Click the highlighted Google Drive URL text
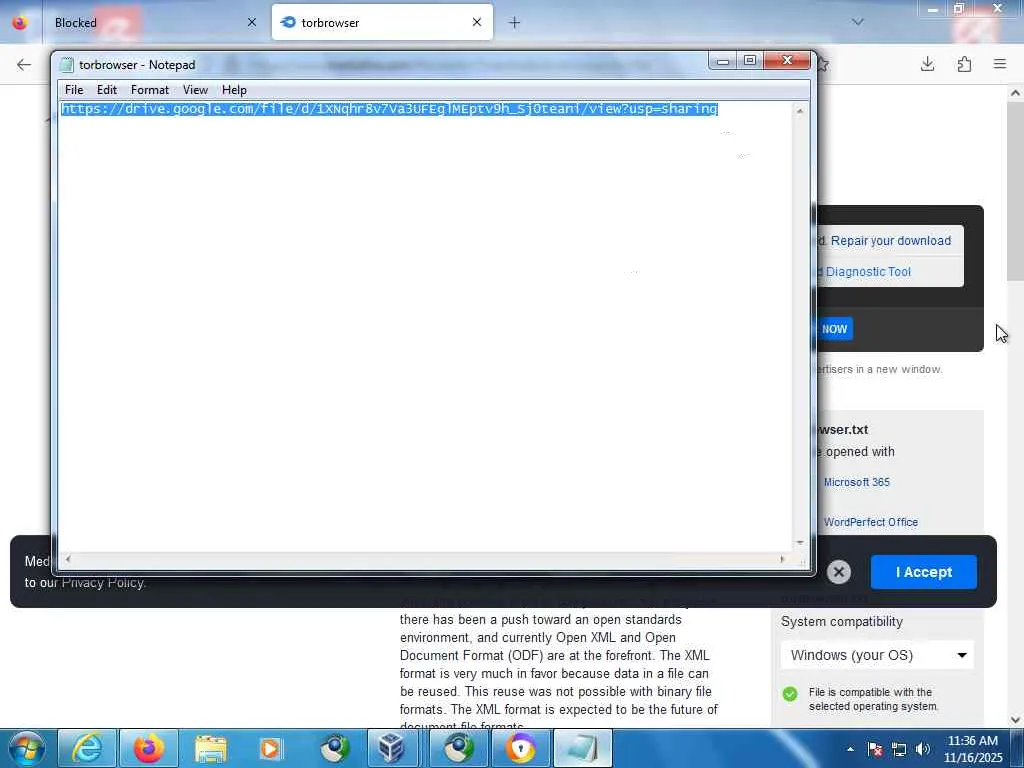The width and height of the screenshot is (1024, 768). 389,109
